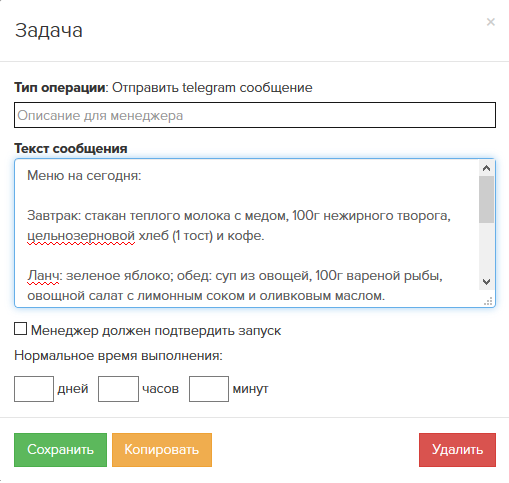Place cursor on 'Меню на сегодня:' line
This screenshot has width=509, height=483.
(84, 176)
